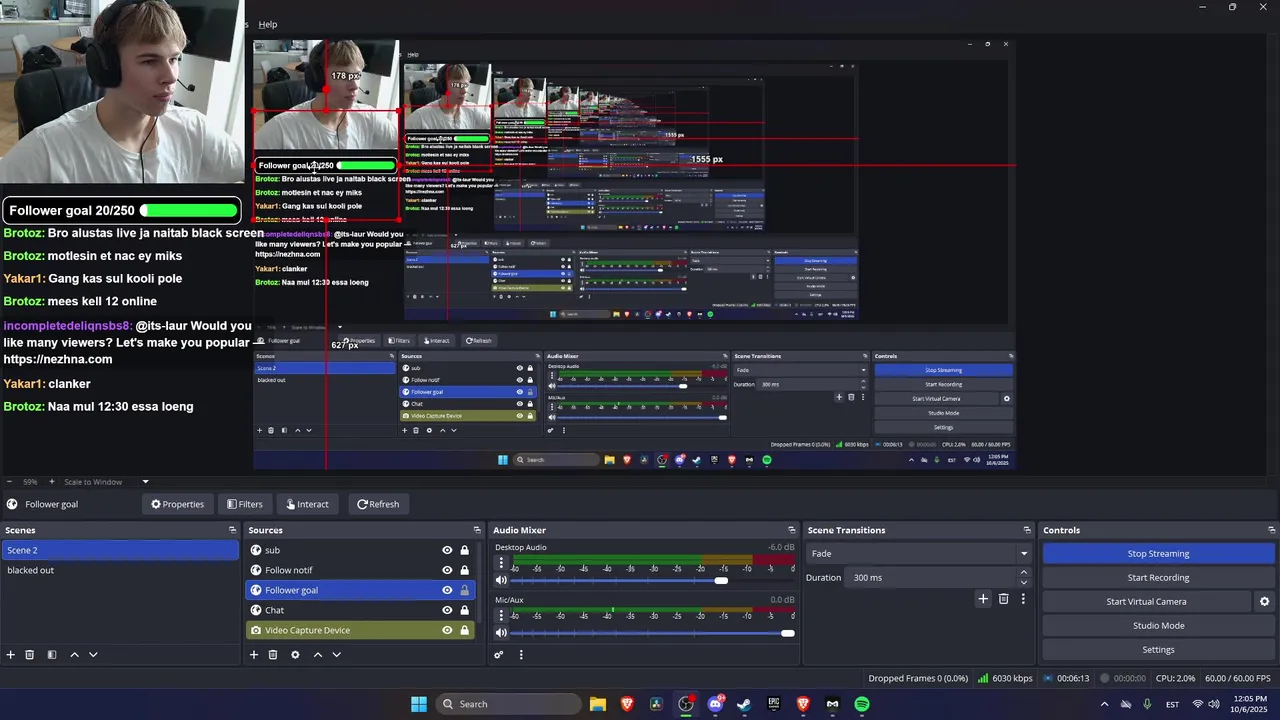Open scene filters icon in Scenes toolbar
The image size is (1280, 720).
click(52, 655)
